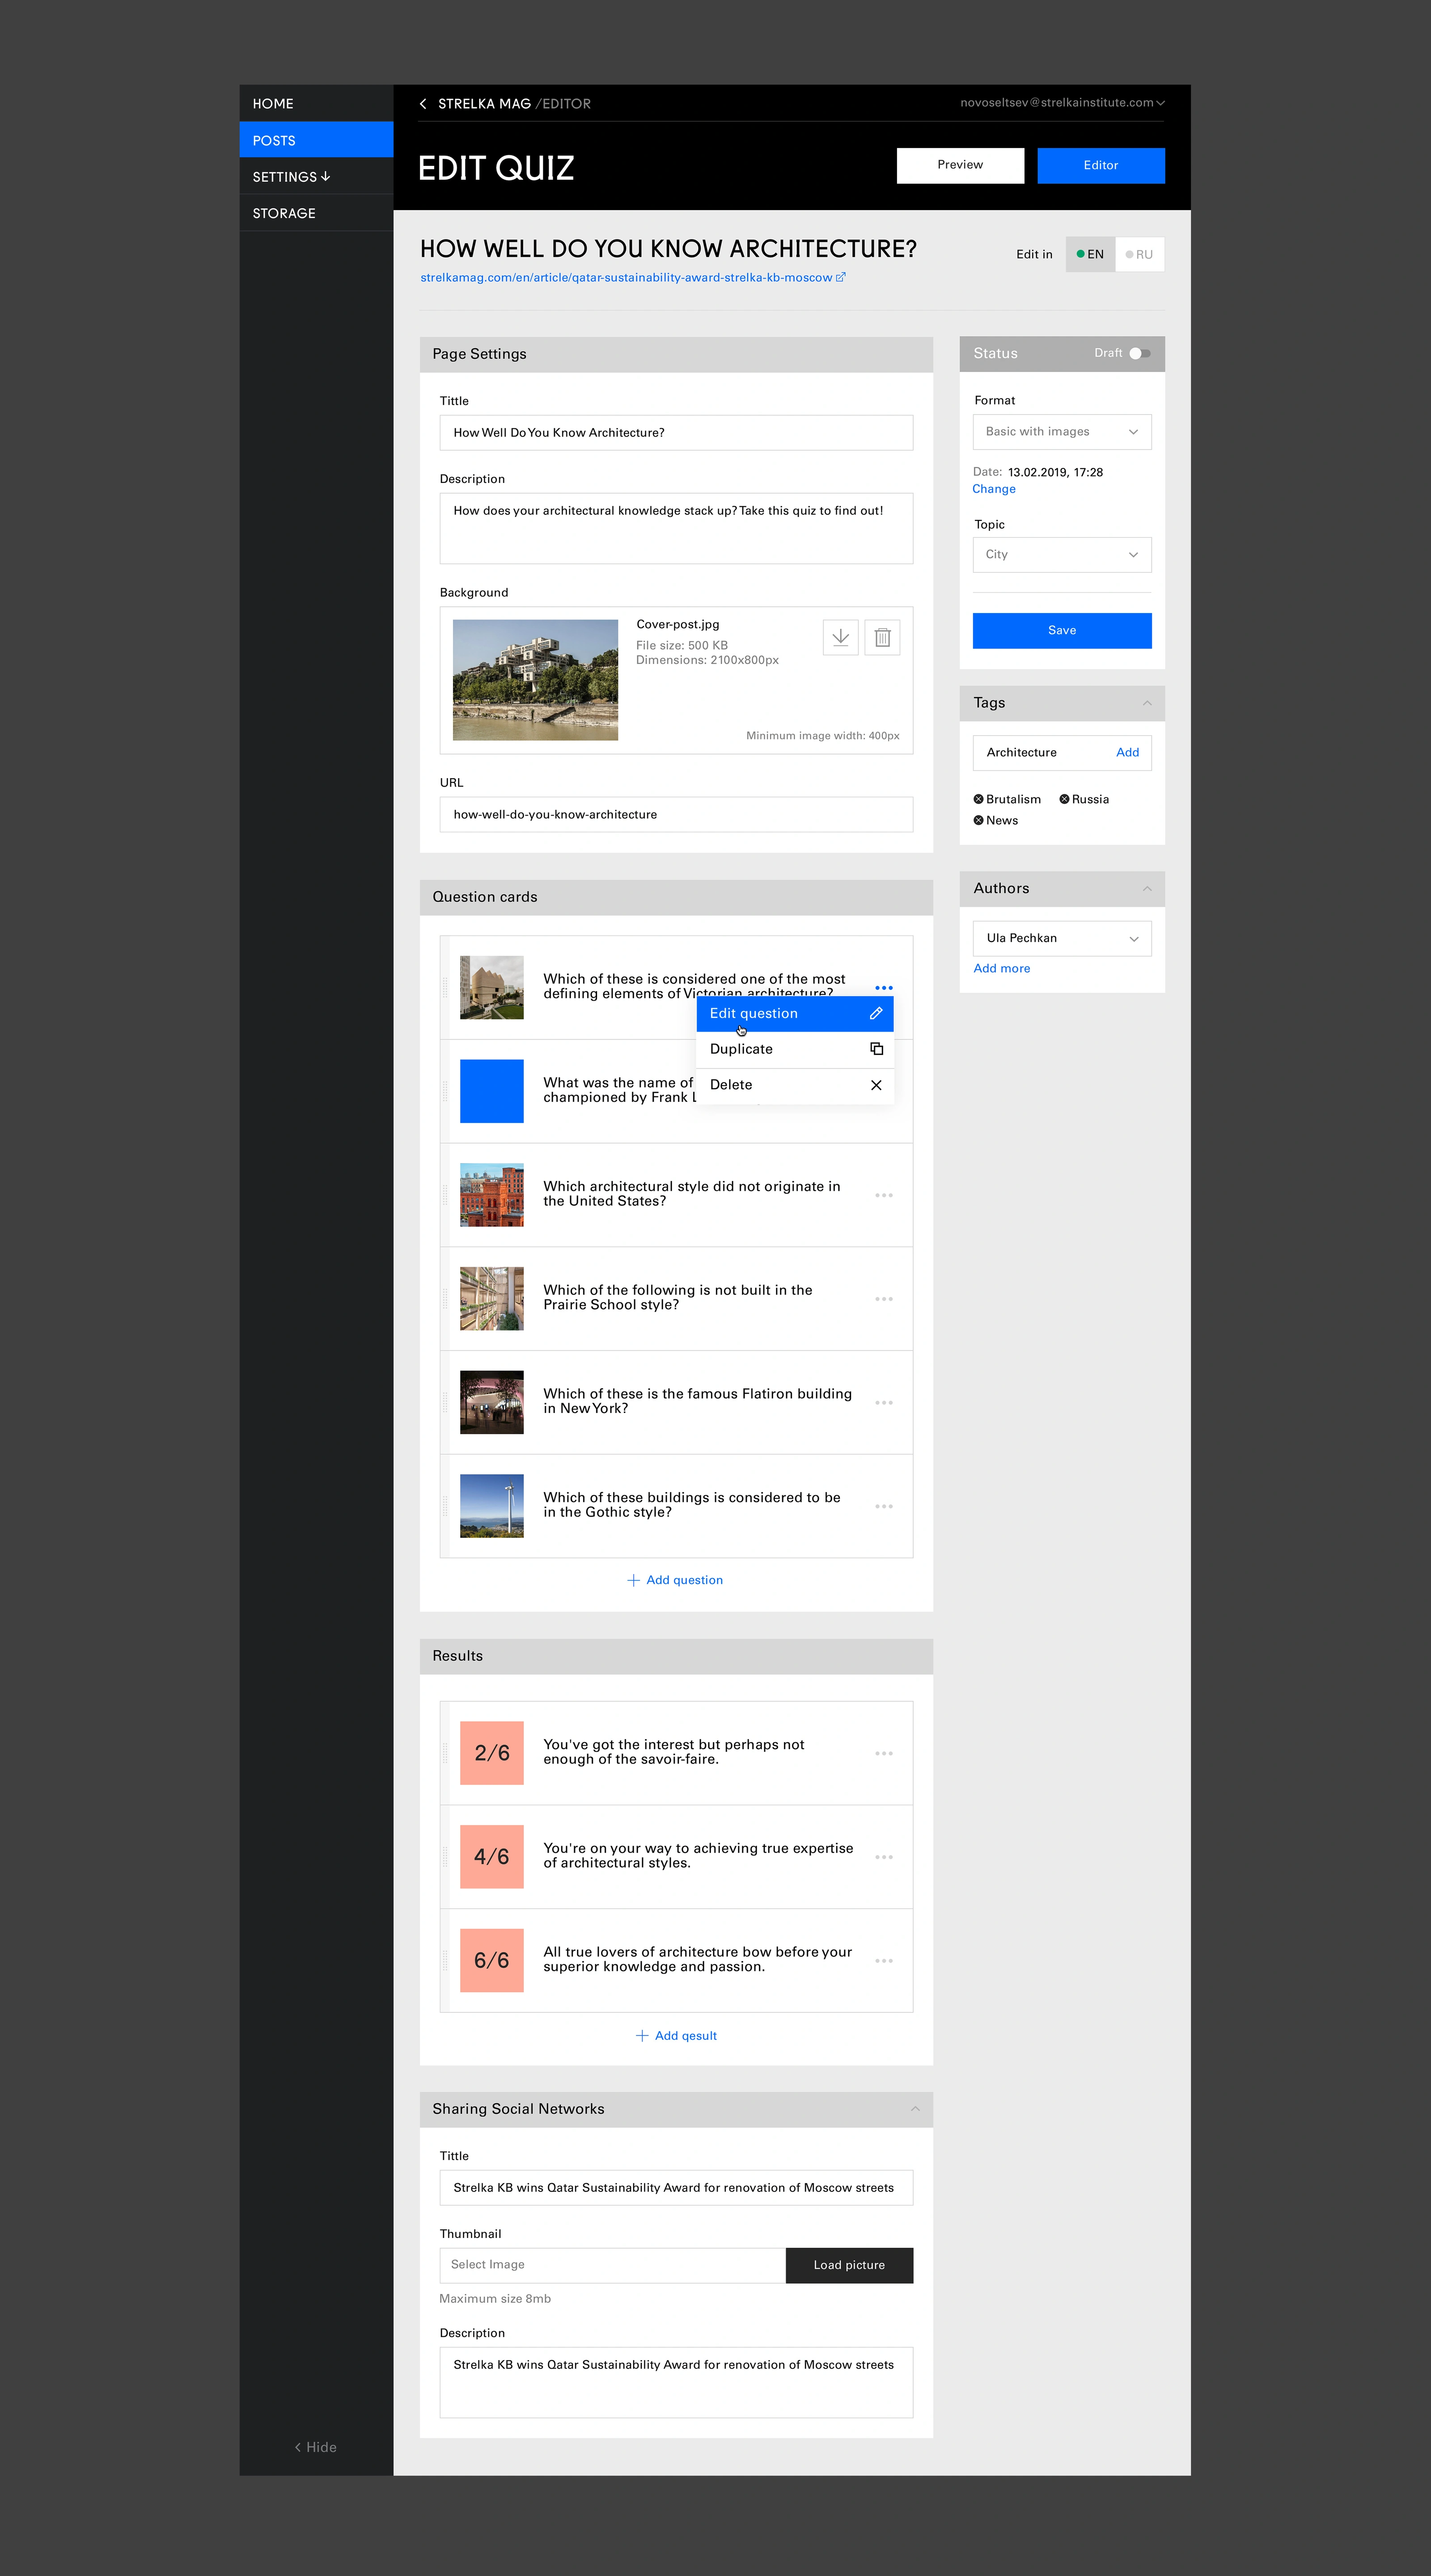Click the Add link in the tag field

tap(1127, 752)
